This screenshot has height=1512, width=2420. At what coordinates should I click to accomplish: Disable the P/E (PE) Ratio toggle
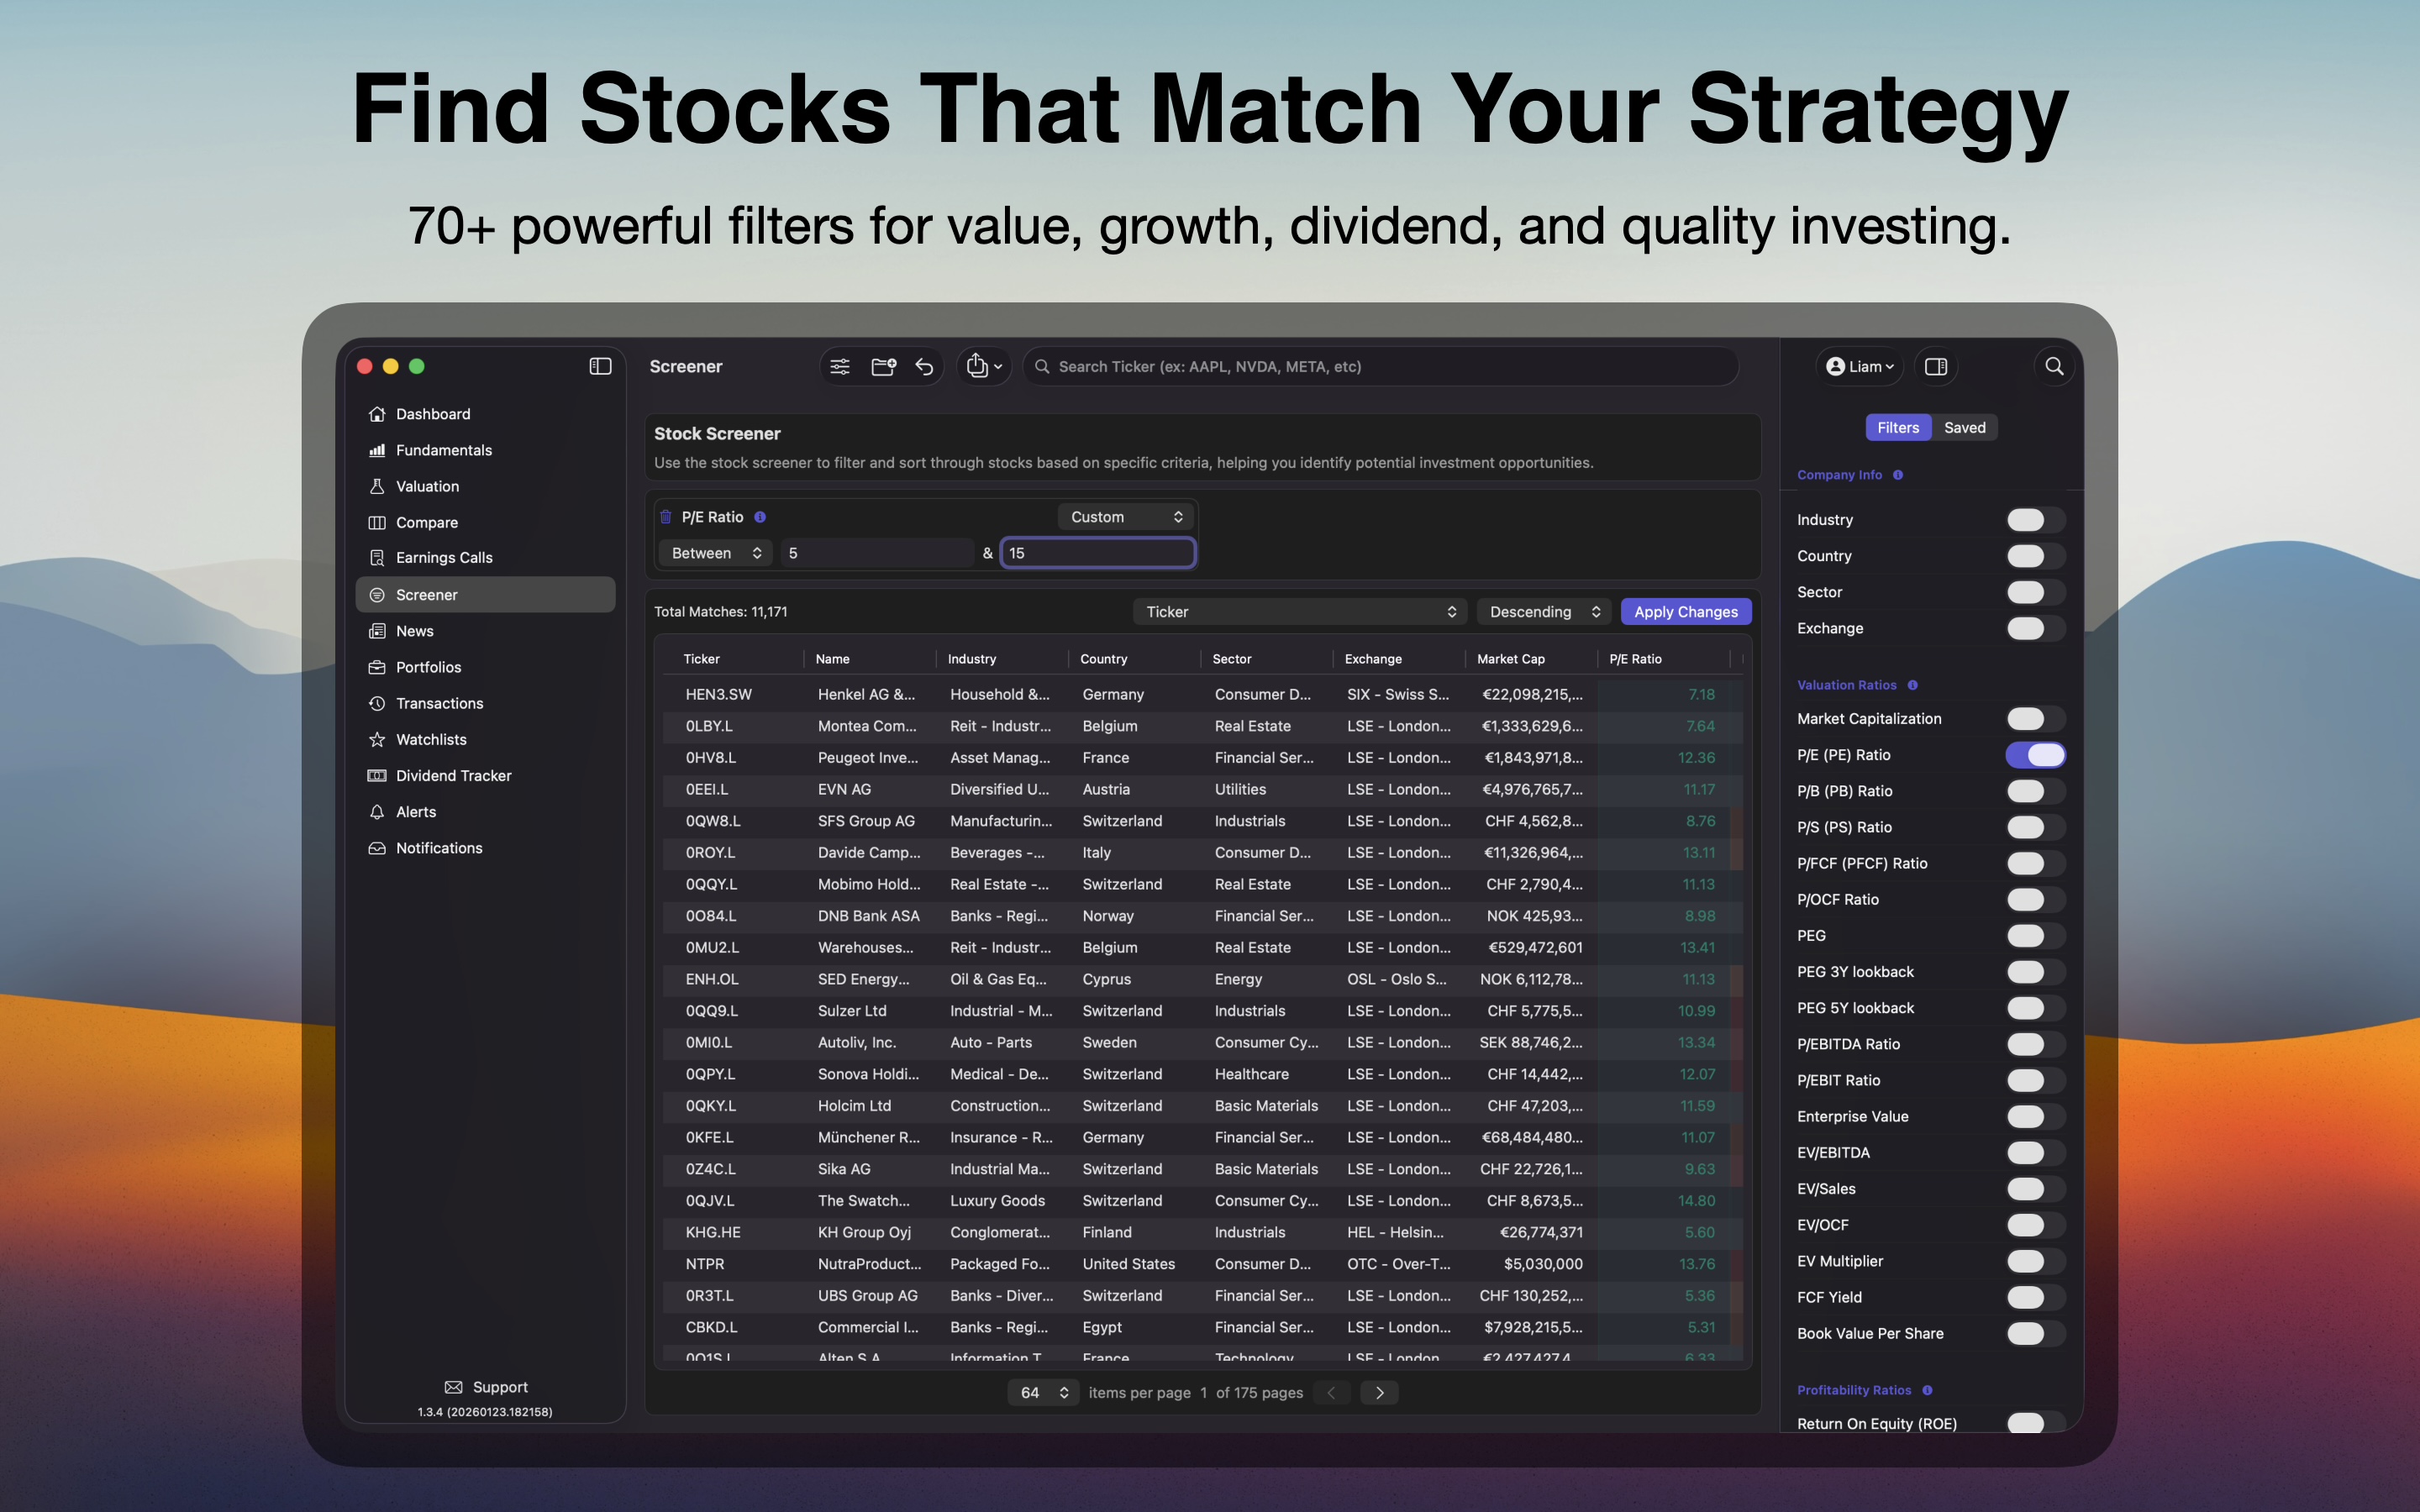pyautogui.click(x=2035, y=755)
